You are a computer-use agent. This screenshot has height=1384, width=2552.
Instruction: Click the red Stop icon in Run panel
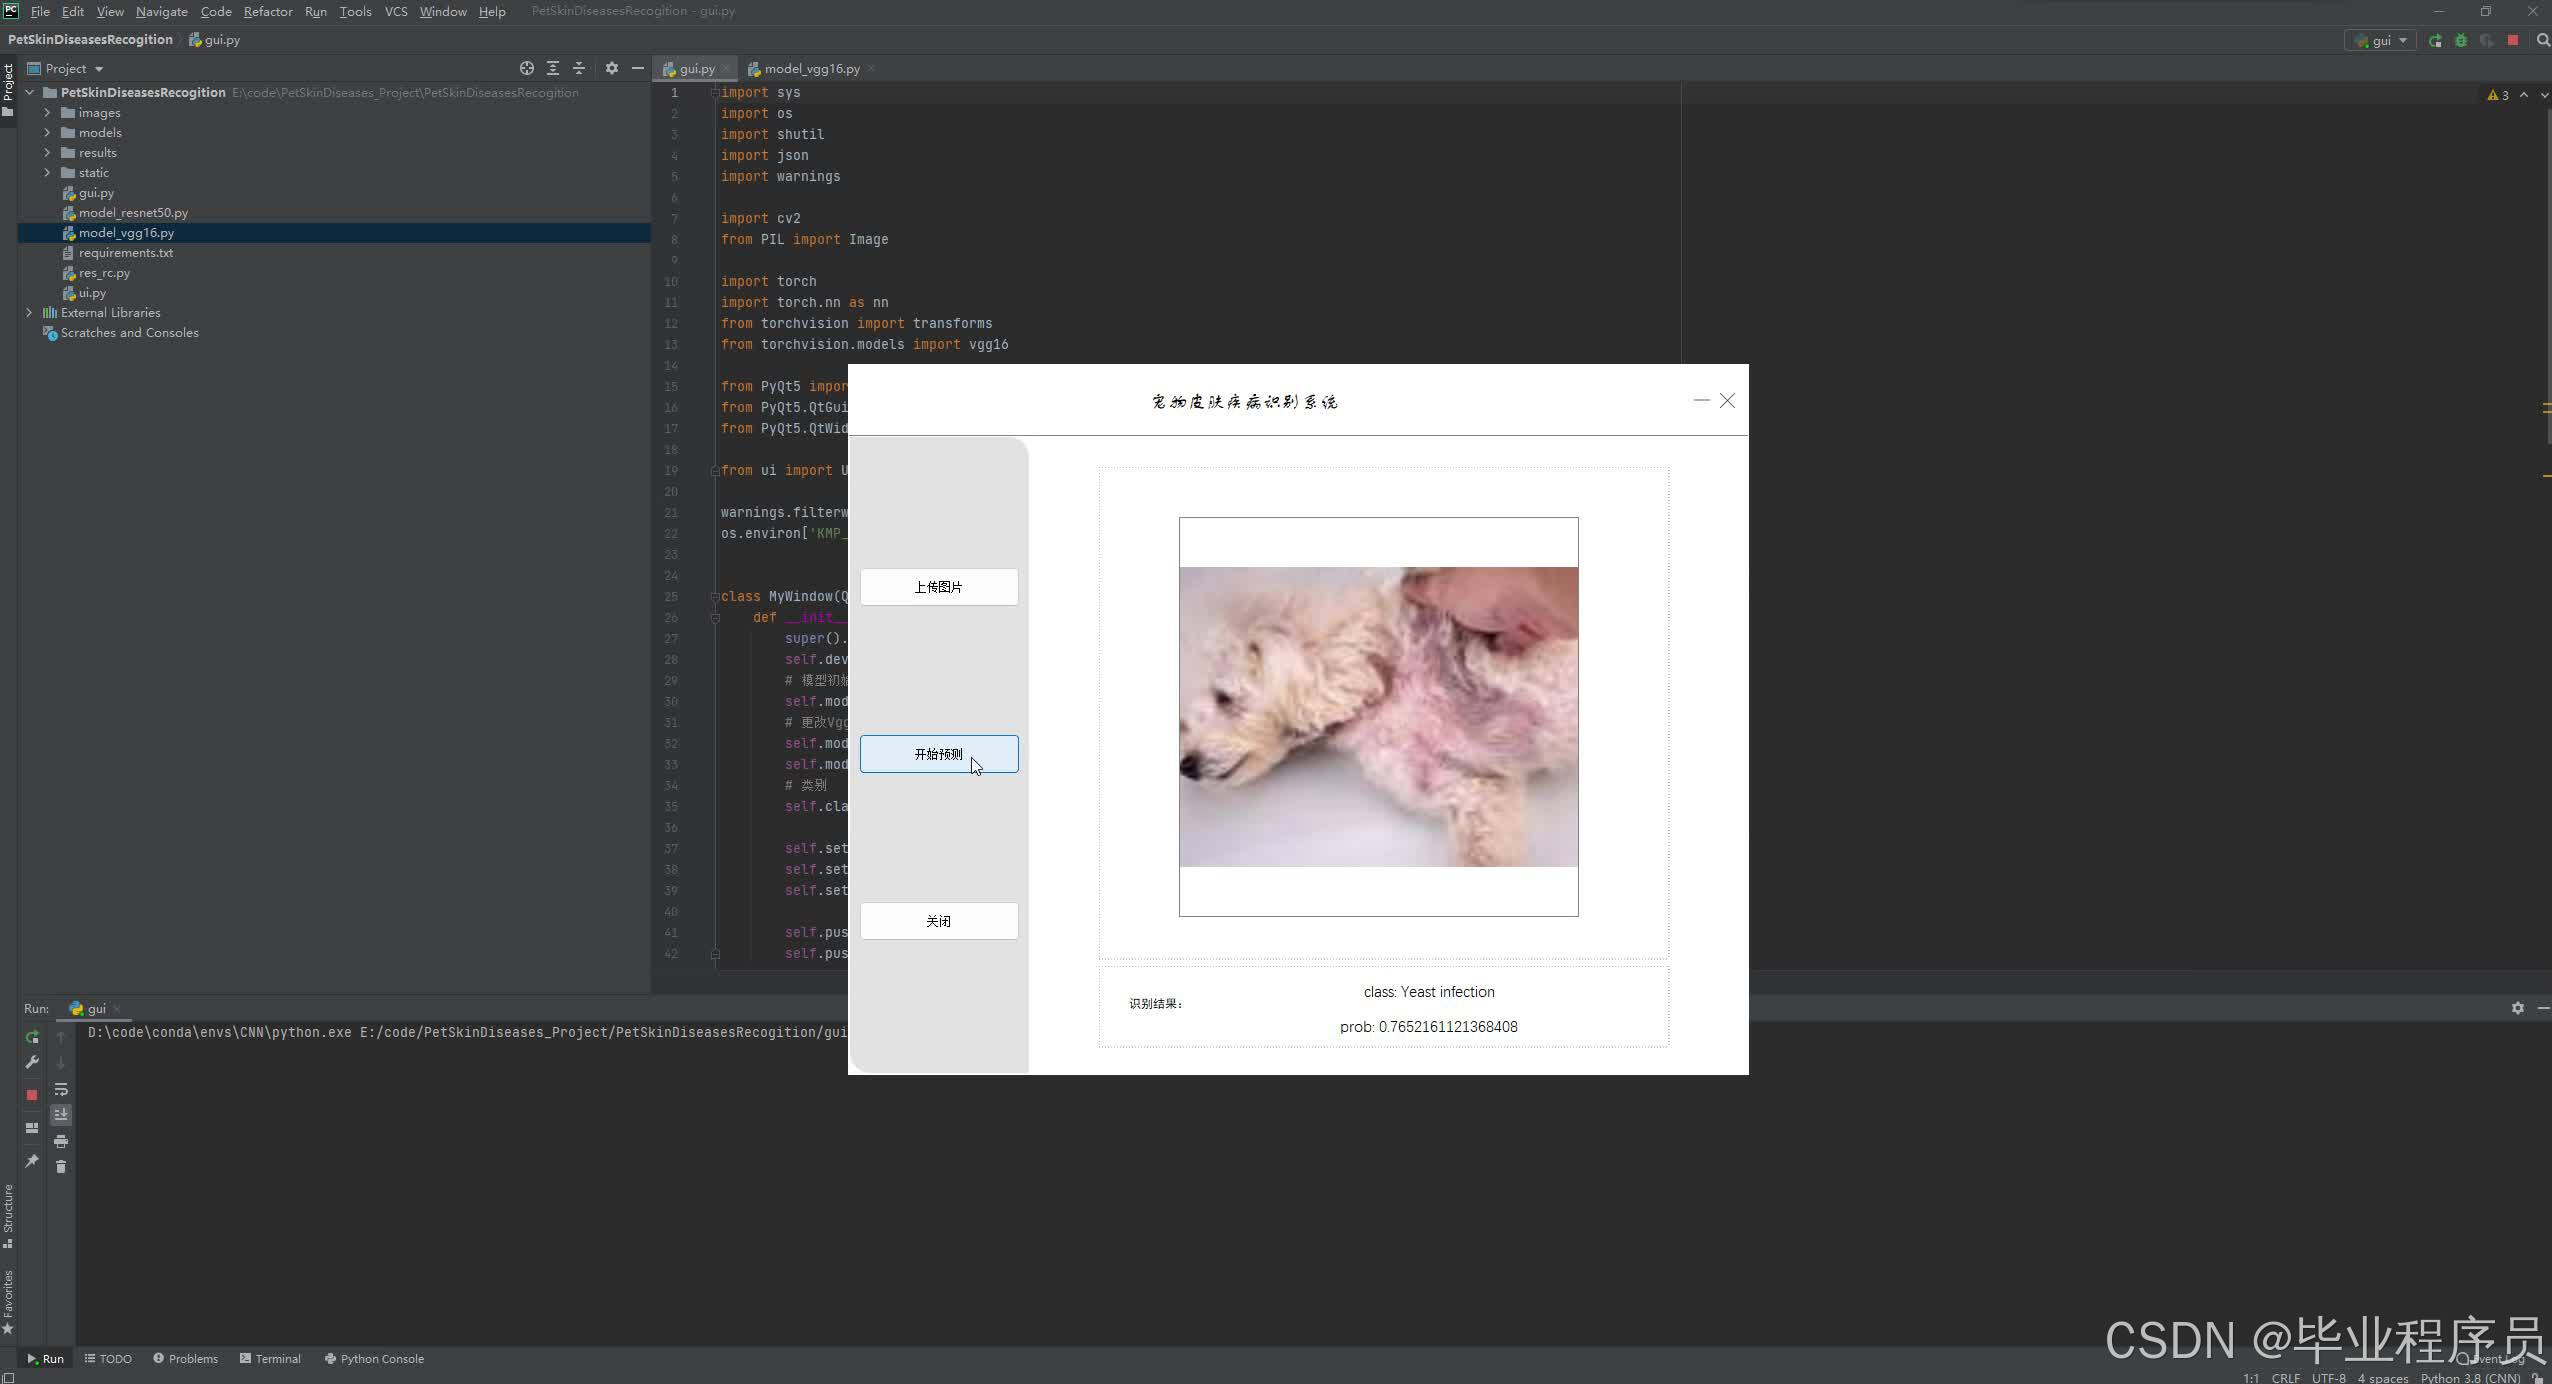(32, 1095)
